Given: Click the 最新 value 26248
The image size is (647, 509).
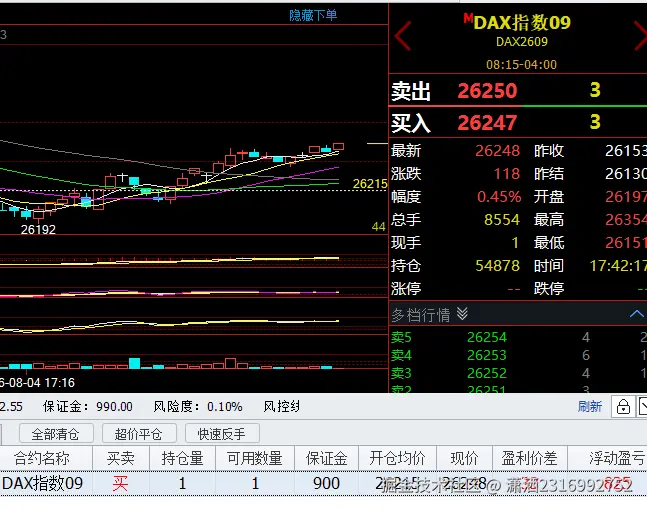Looking at the screenshot, I should pos(497,151).
